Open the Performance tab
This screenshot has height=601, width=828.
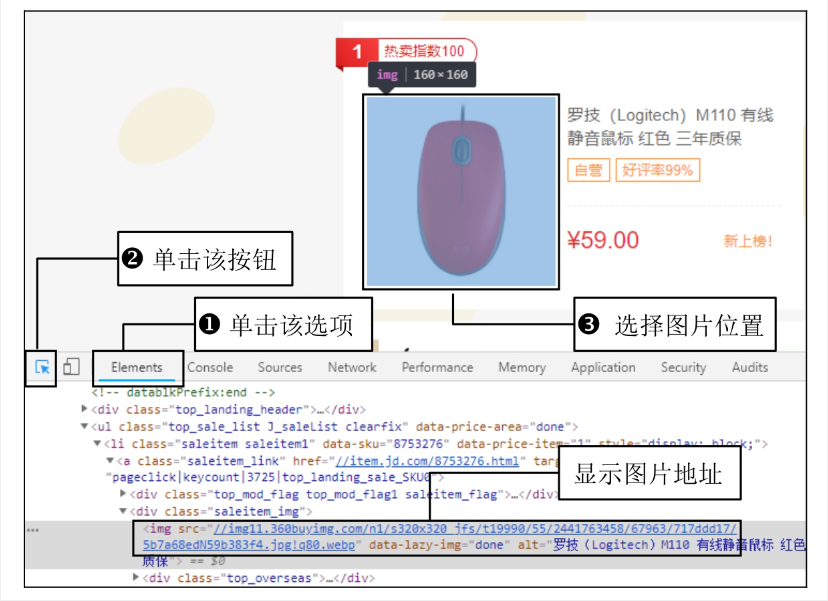[437, 368]
